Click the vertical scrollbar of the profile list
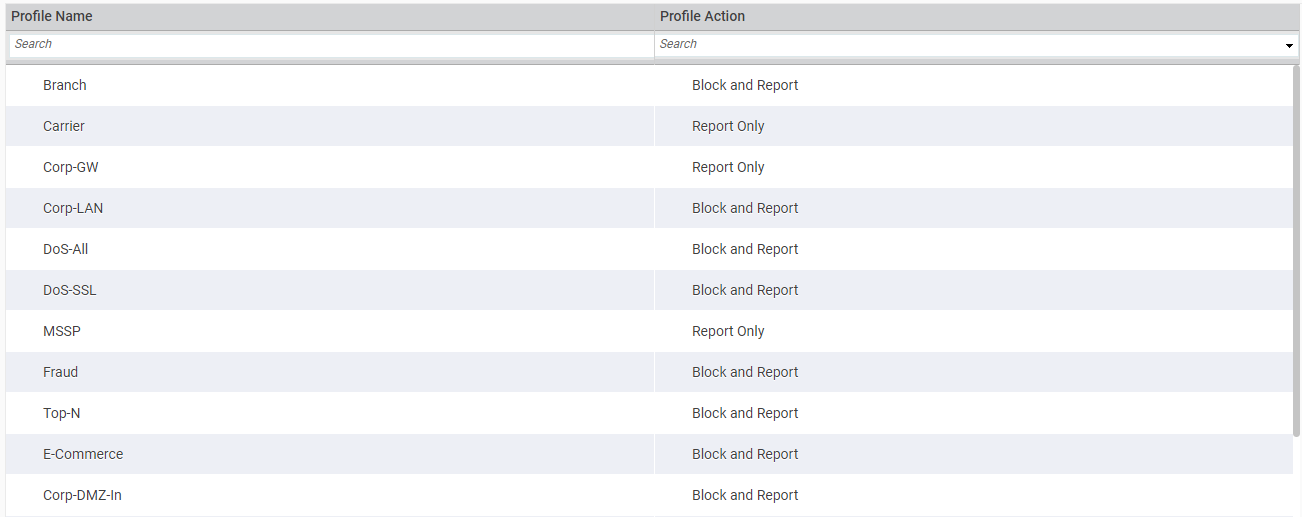Screen dimensions: 1302x517 pyautogui.click(x=1296, y=250)
